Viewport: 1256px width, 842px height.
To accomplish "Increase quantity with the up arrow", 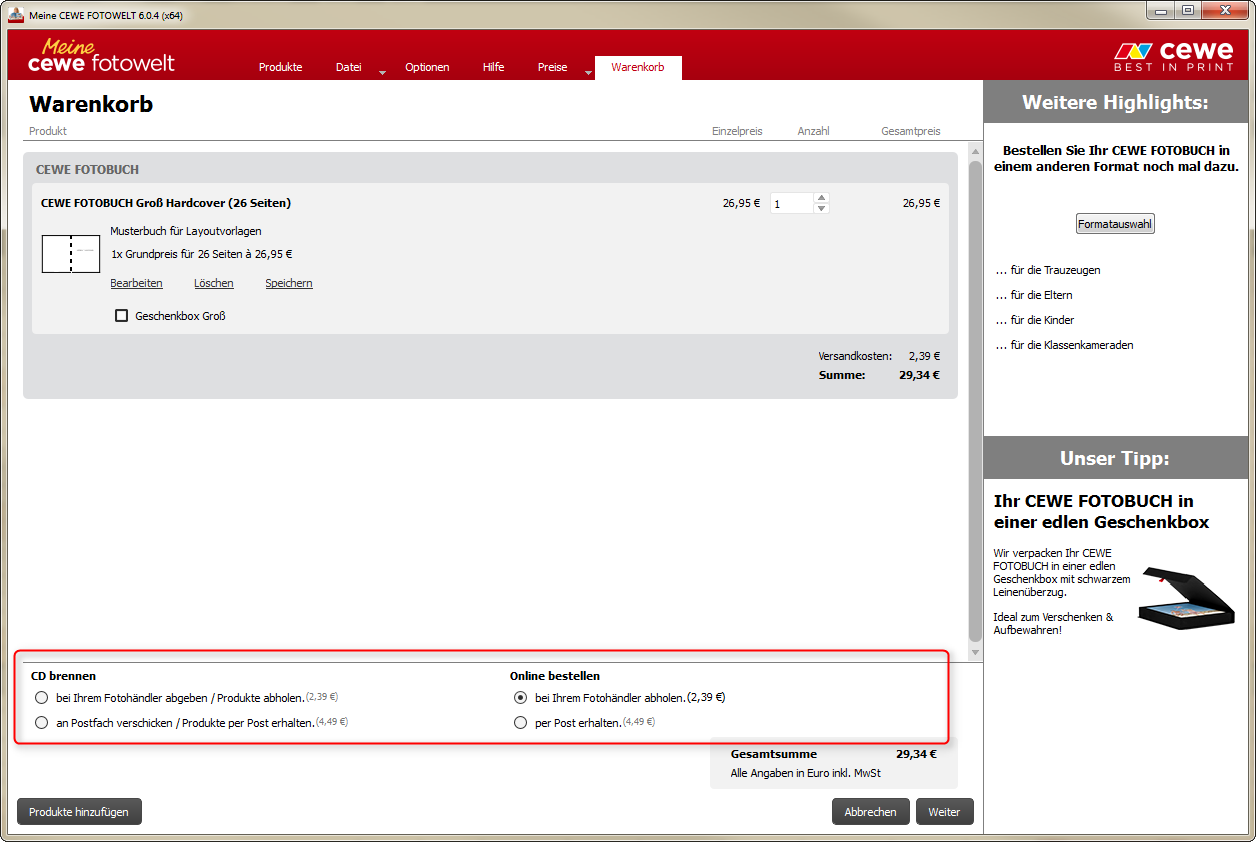I will (821, 198).
